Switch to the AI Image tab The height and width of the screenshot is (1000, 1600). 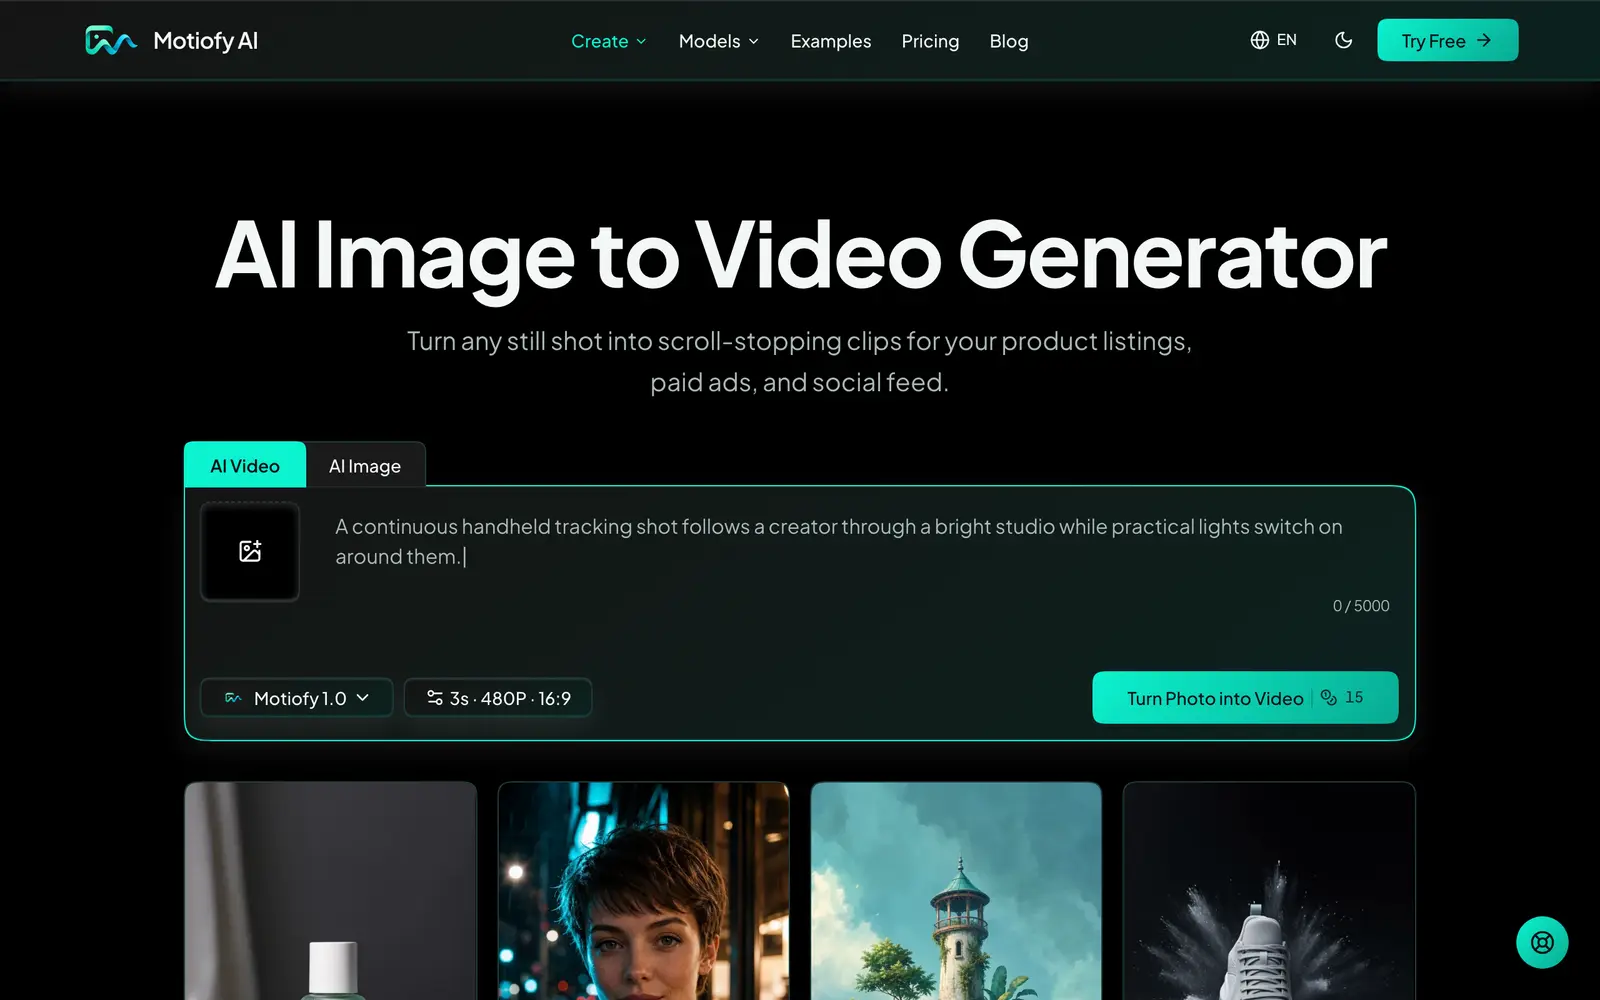click(x=365, y=465)
